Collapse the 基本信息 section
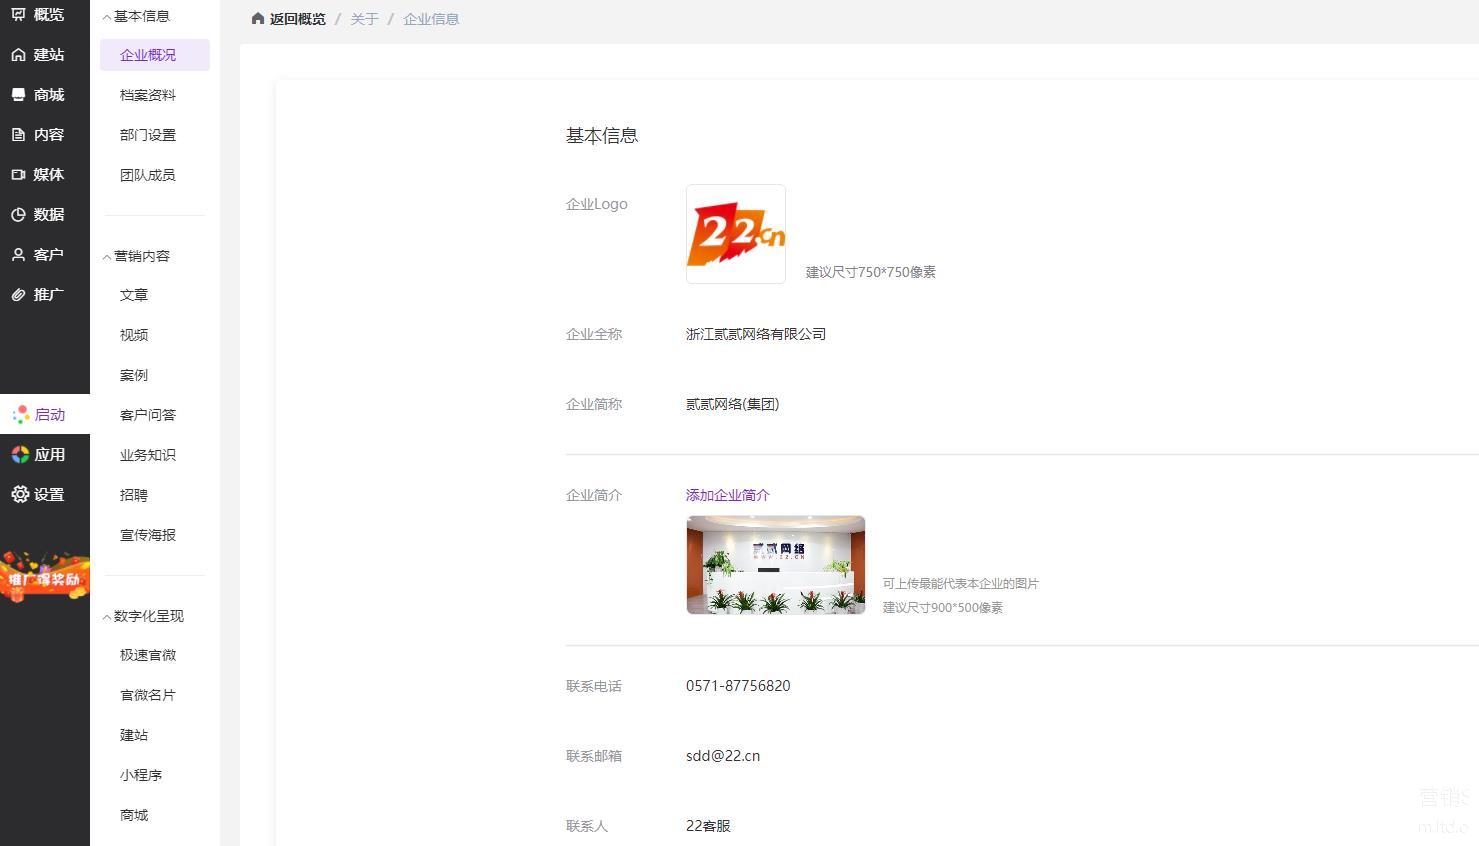 [107, 17]
